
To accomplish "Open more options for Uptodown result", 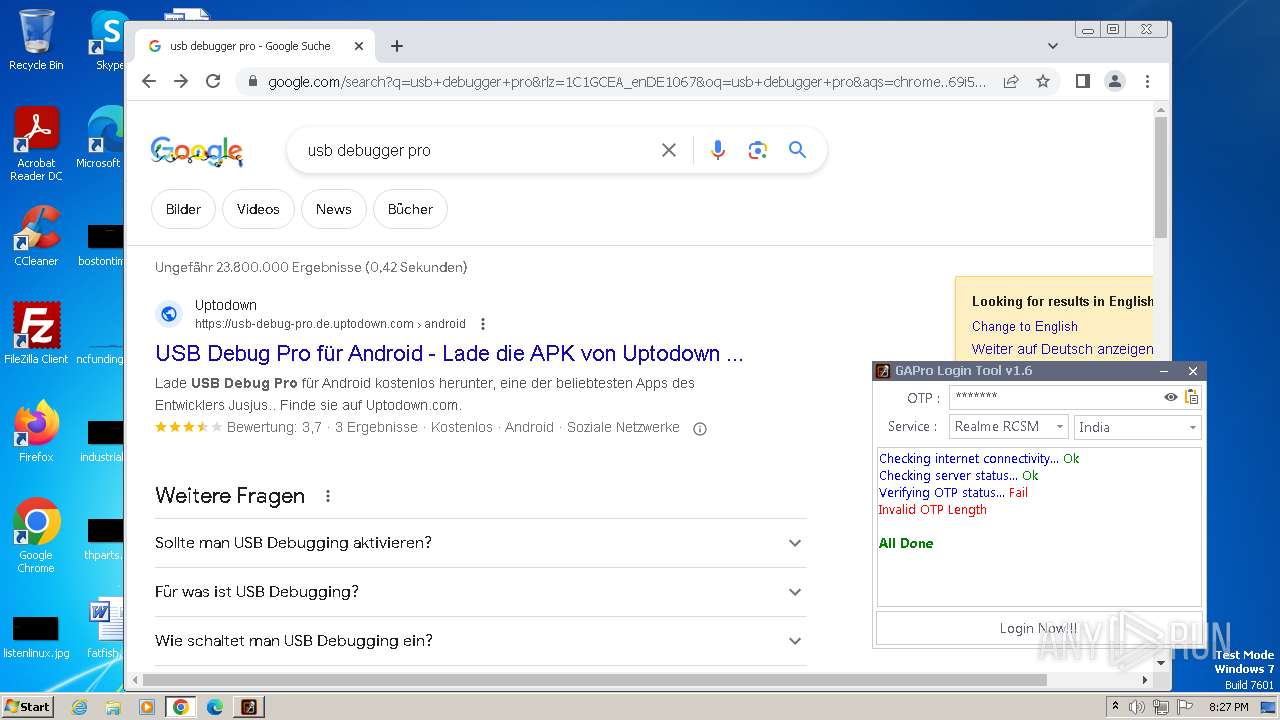I will (x=483, y=324).
